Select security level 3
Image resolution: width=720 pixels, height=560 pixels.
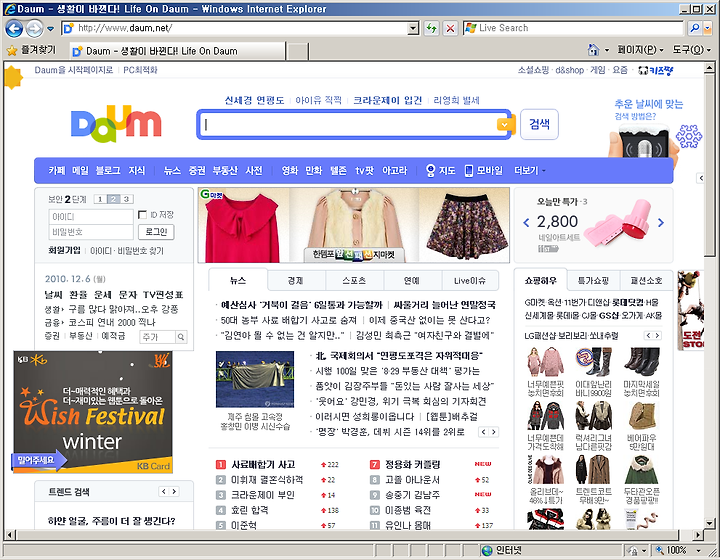[x=126, y=199]
